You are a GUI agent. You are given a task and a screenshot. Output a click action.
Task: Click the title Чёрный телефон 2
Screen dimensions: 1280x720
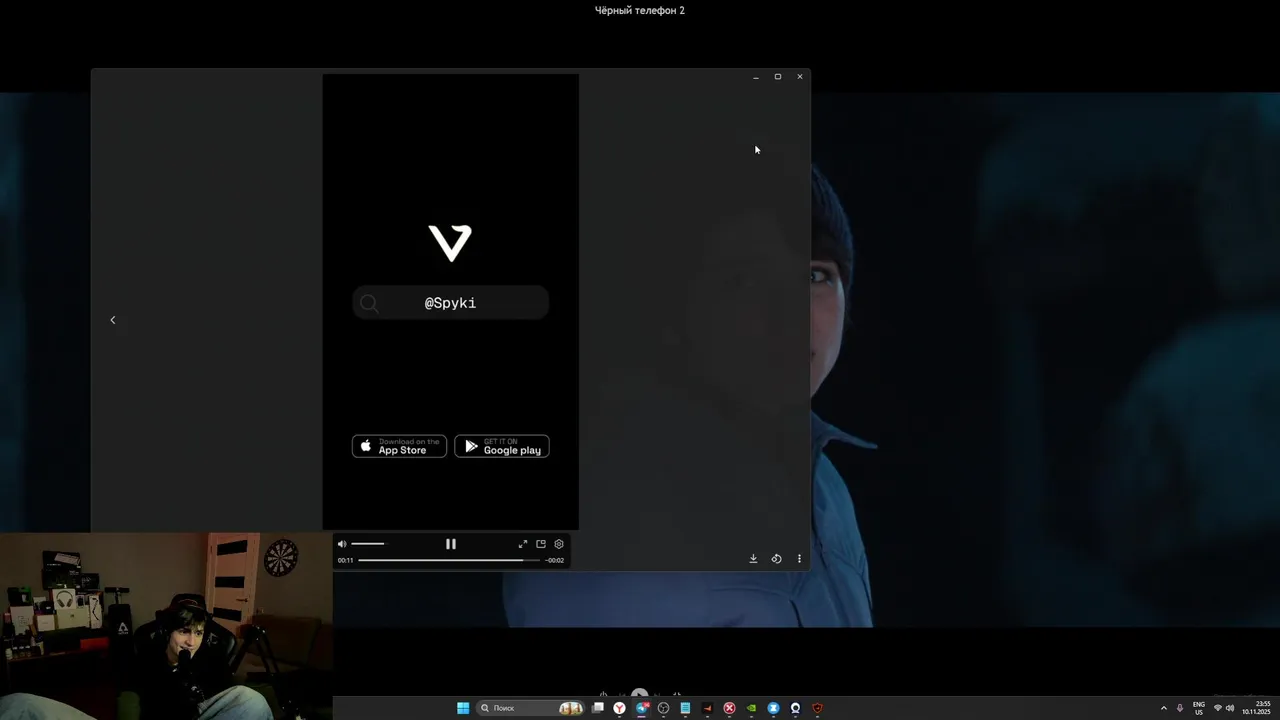pyautogui.click(x=640, y=10)
